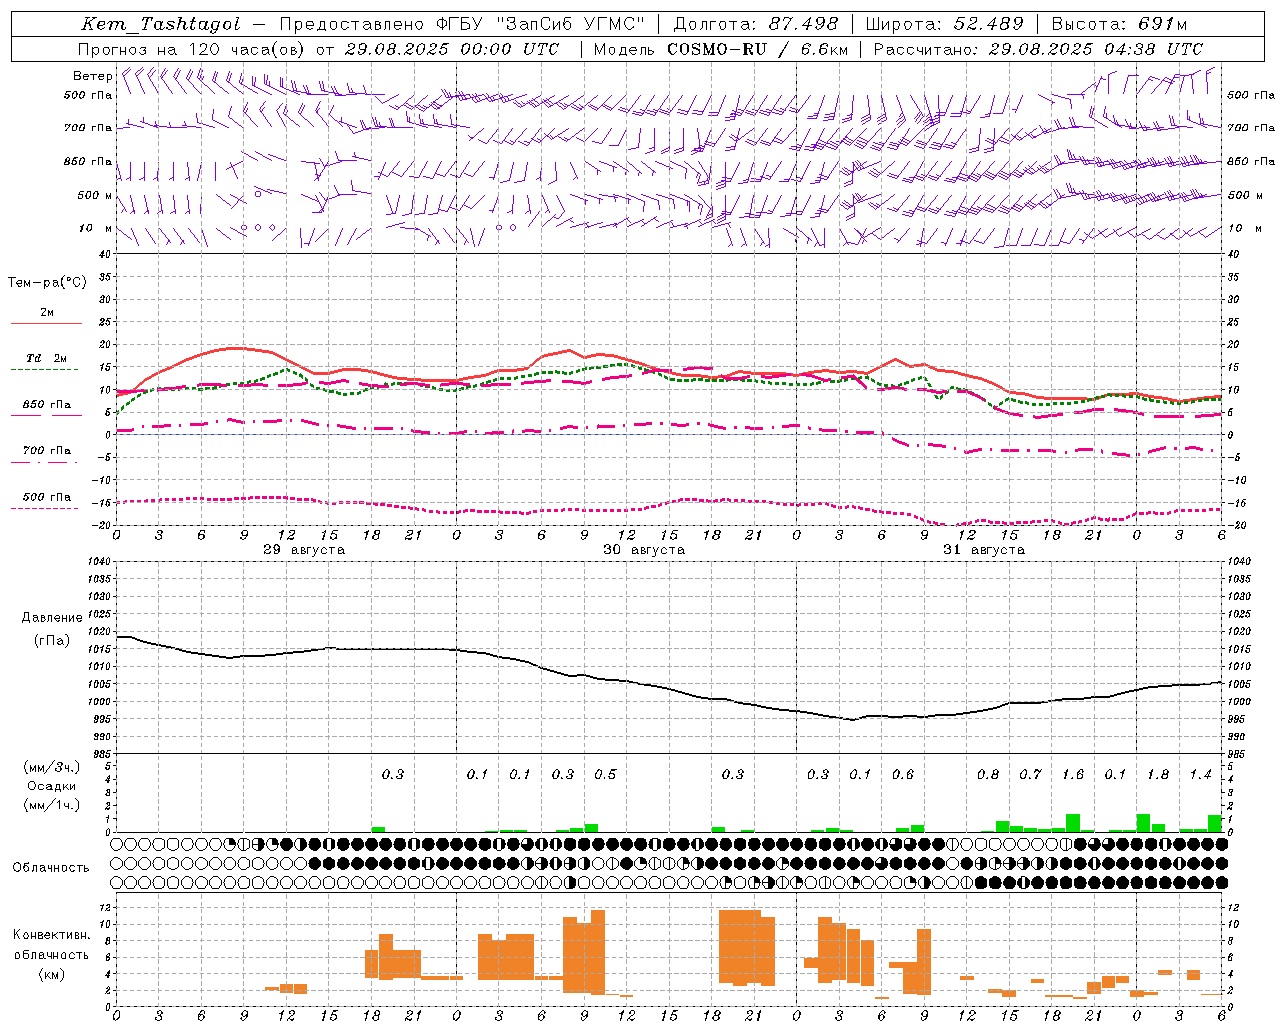Screen dimensions: 1280x1024
Task: Select the Модель COSMO-RU / 6.6км label
Action: tap(721, 49)
